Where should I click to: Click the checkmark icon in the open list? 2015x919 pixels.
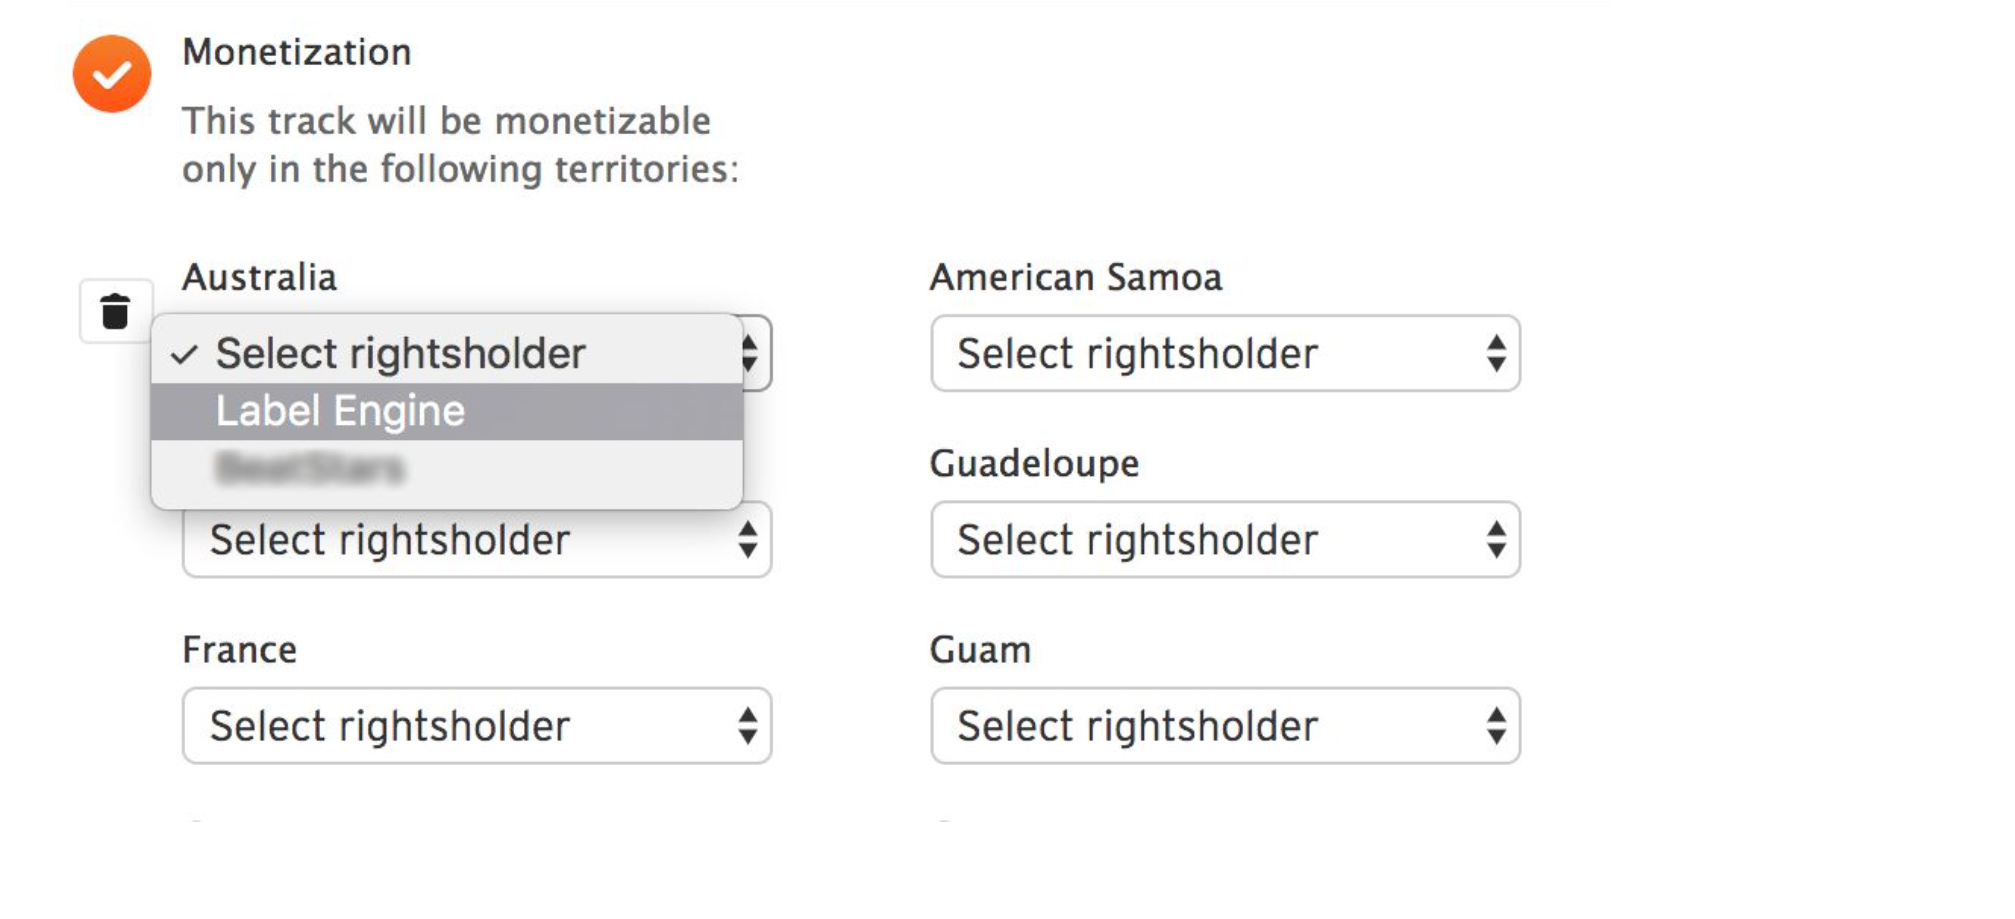coord(184,355)
